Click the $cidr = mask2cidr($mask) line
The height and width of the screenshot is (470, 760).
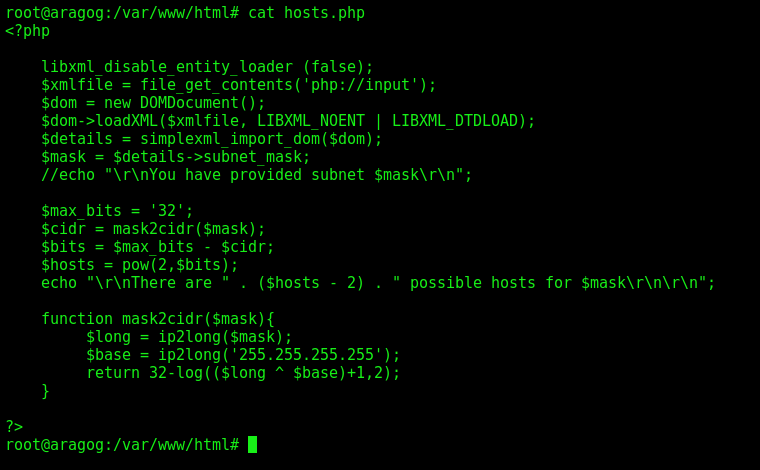pos(153,229)
